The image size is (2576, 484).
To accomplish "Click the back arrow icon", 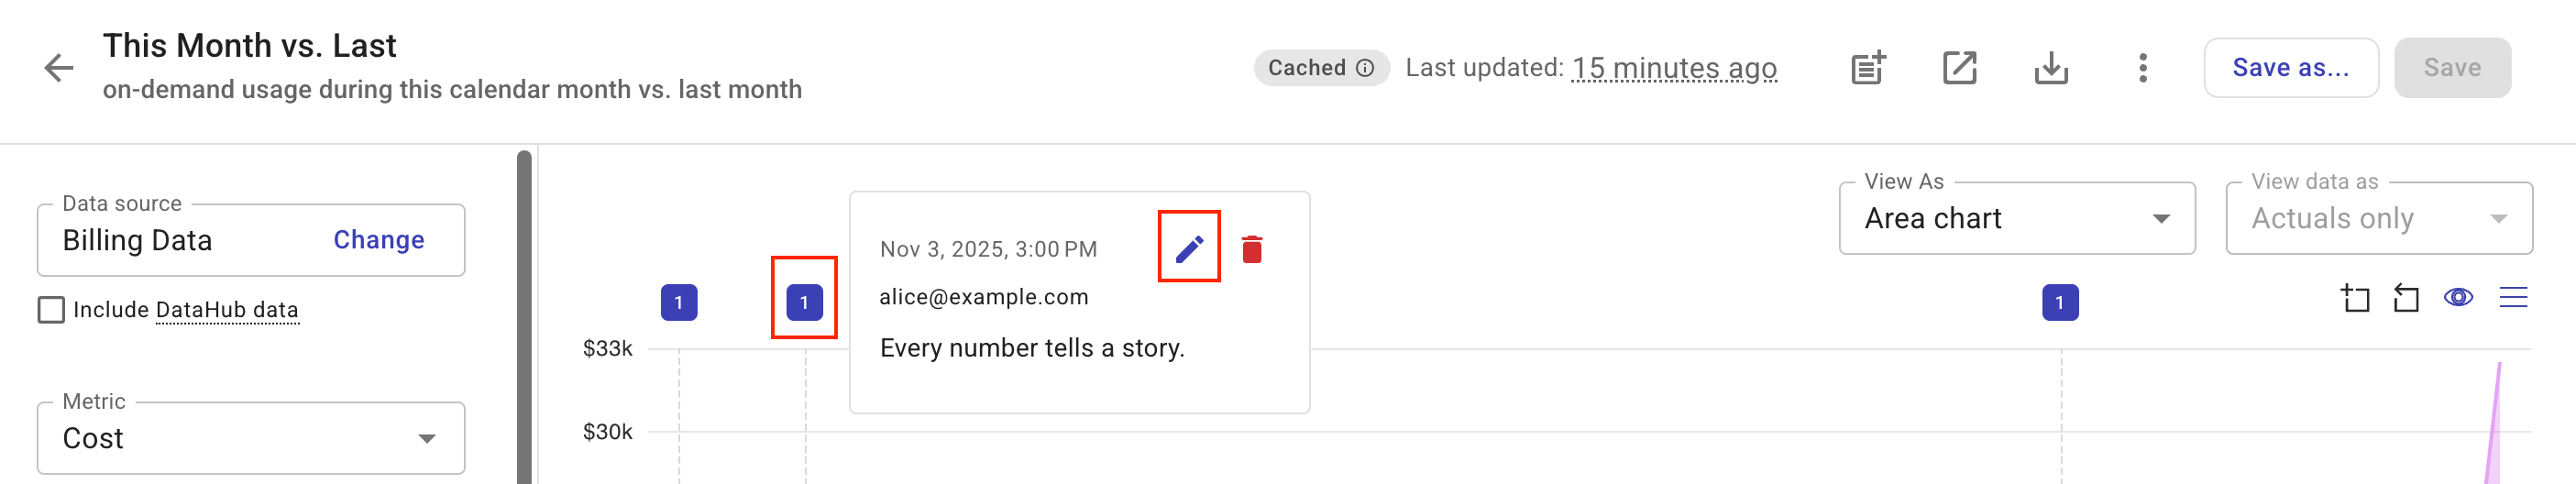I will coord(59,68).
